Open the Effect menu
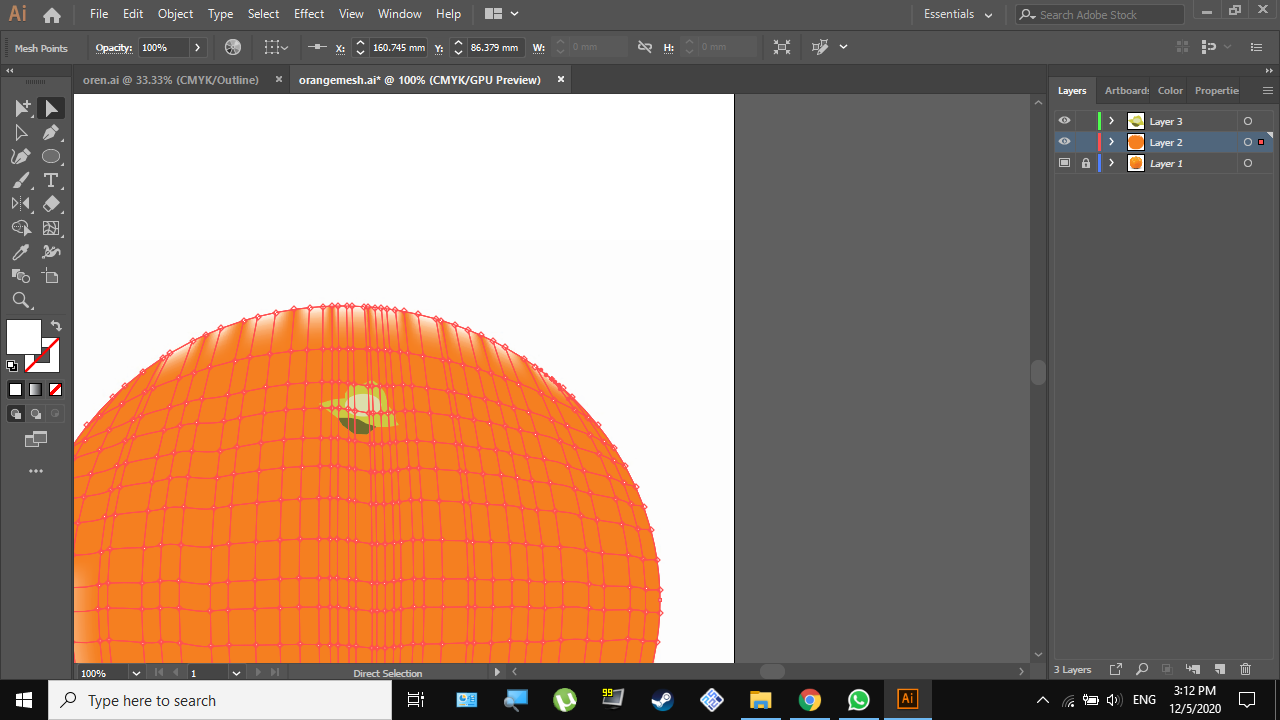Viewport: 1280px width, 720px height. 309,14
